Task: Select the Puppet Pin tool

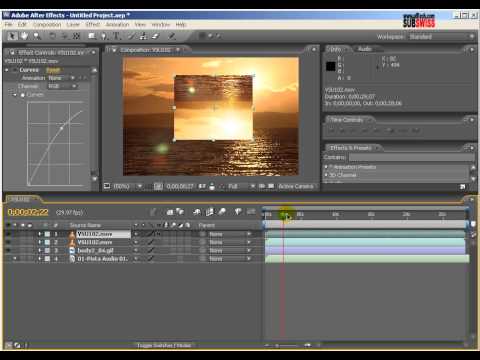Action: pyautogui.click(x=172, y=36)
